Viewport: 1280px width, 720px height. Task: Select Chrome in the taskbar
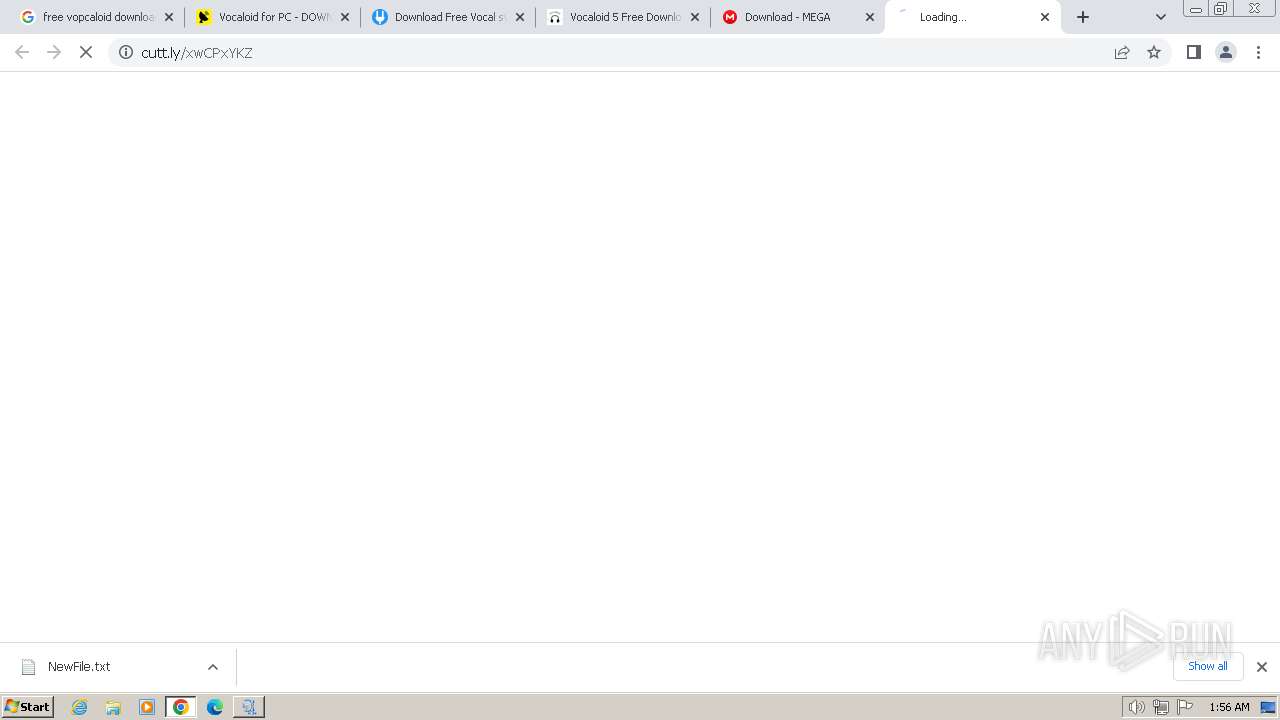[181, 707]
